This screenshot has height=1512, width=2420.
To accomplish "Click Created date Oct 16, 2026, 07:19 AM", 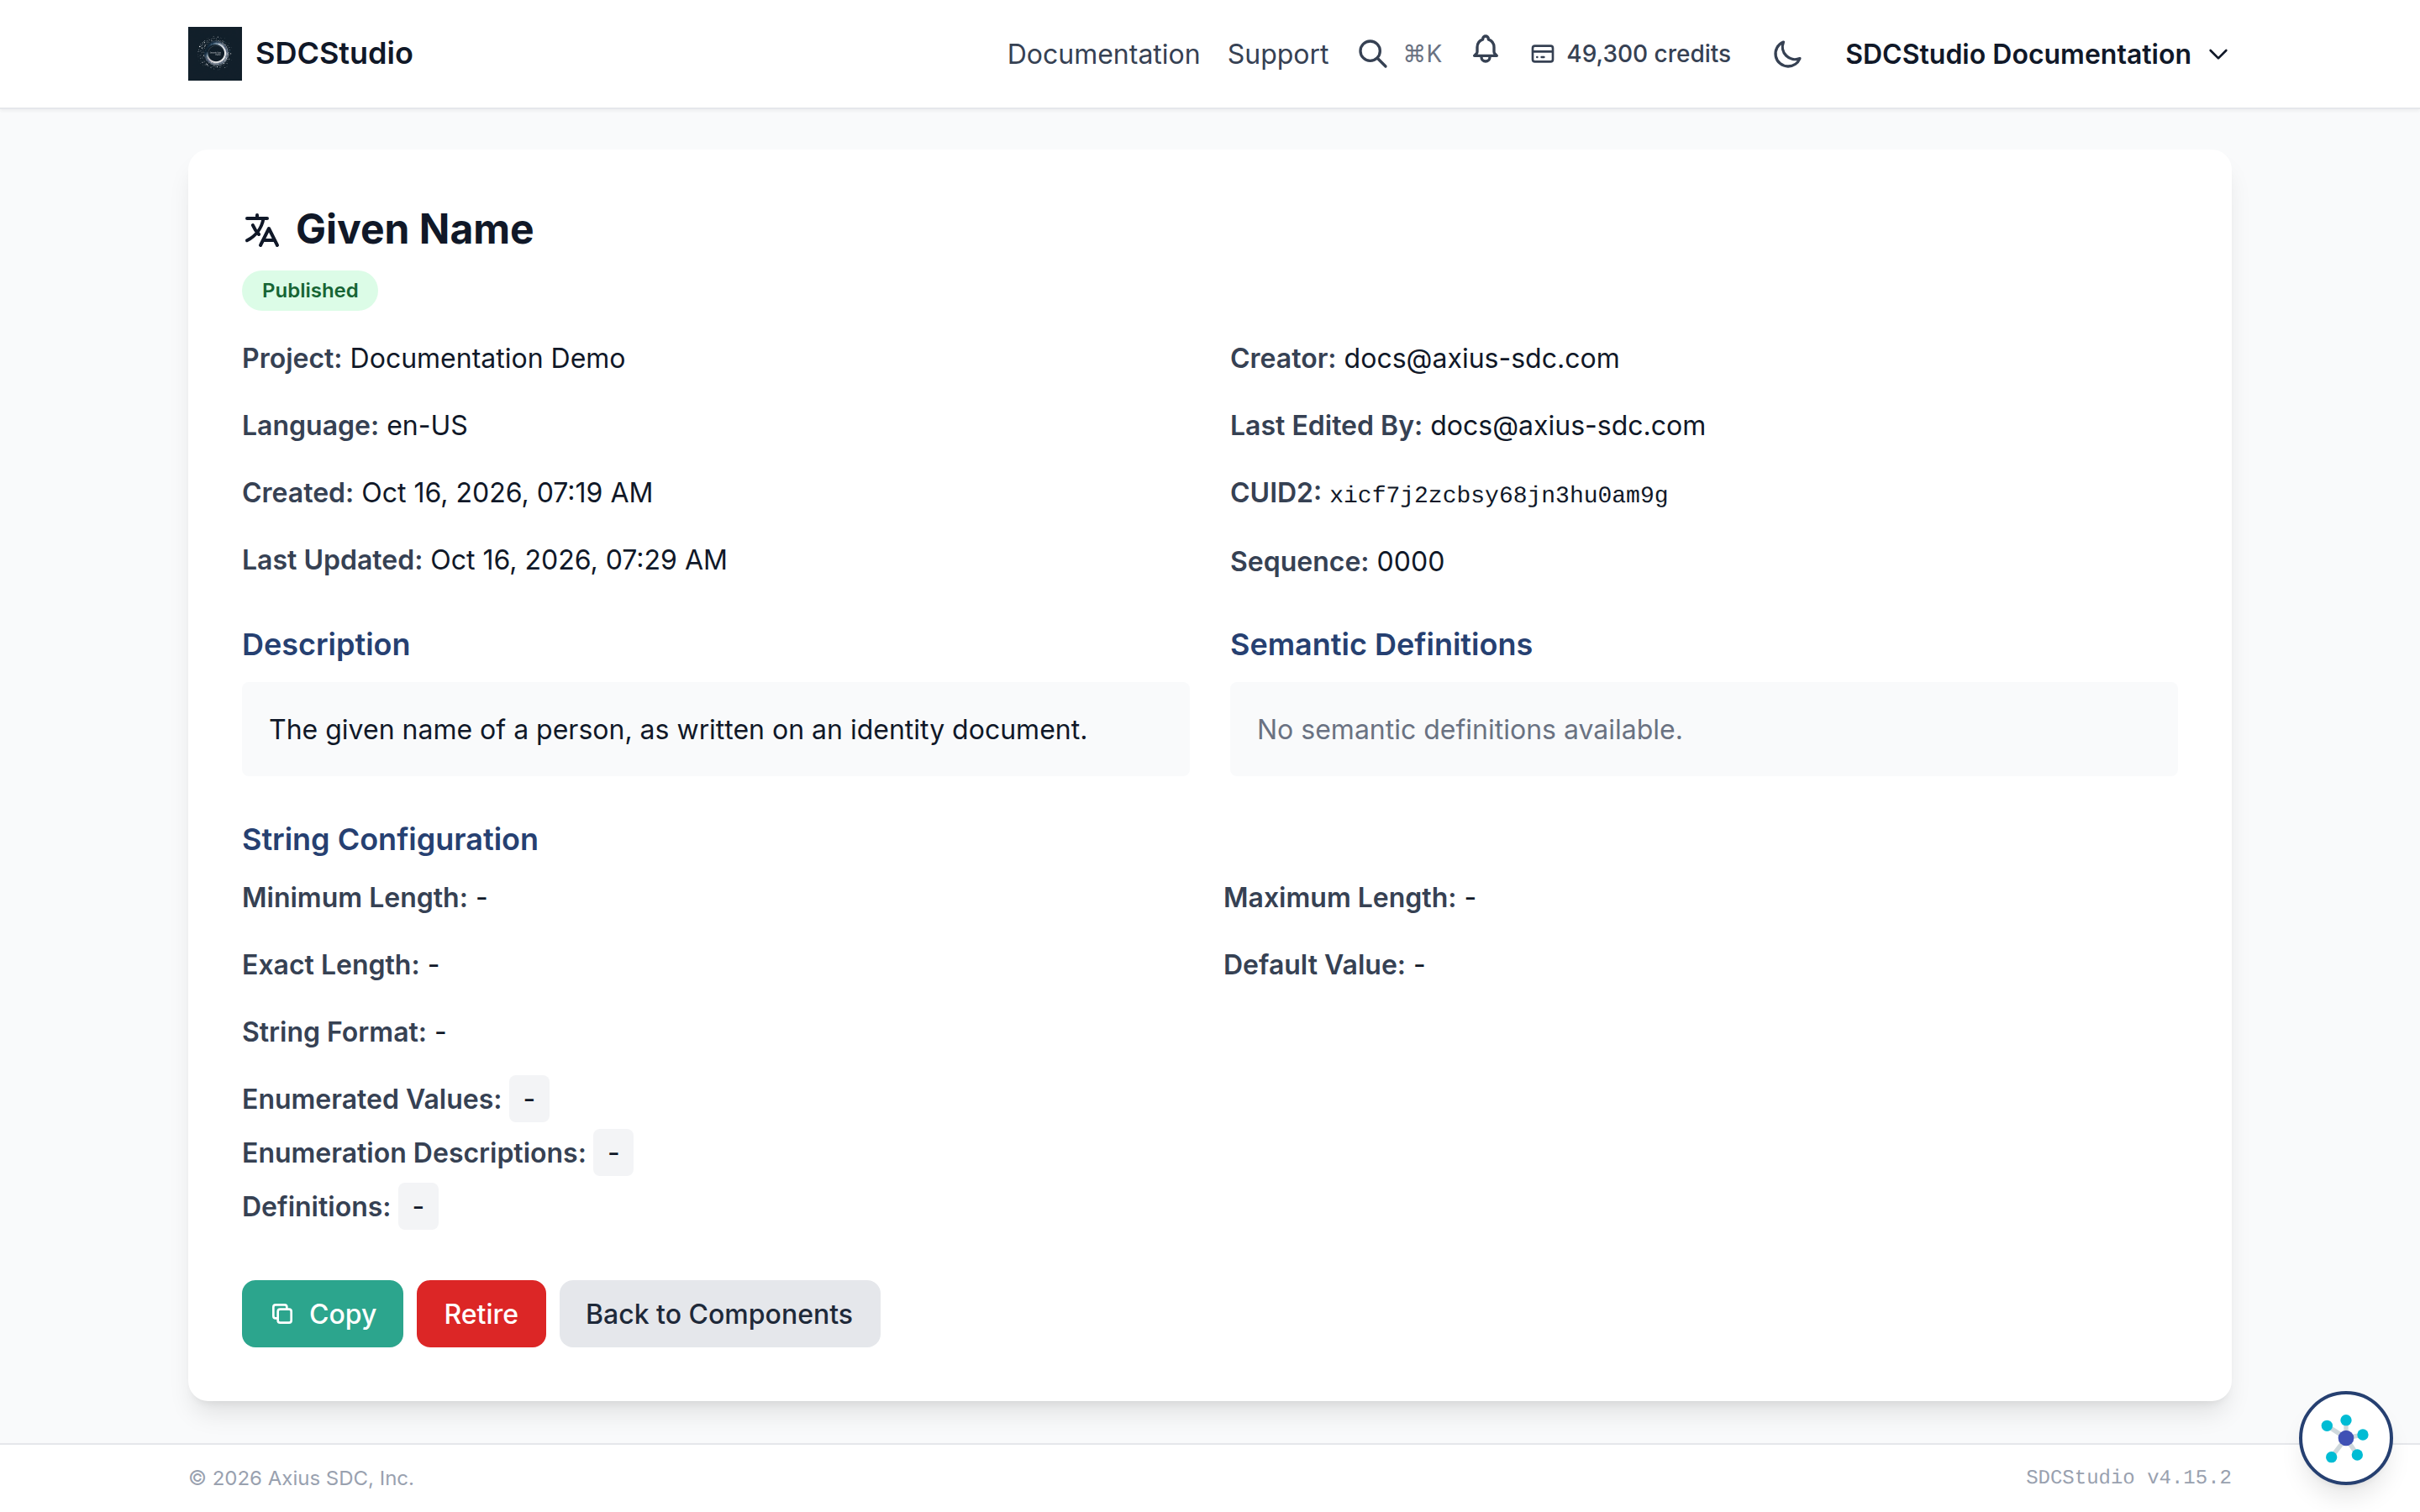I will pyautogui.click(x=506, y=492).
